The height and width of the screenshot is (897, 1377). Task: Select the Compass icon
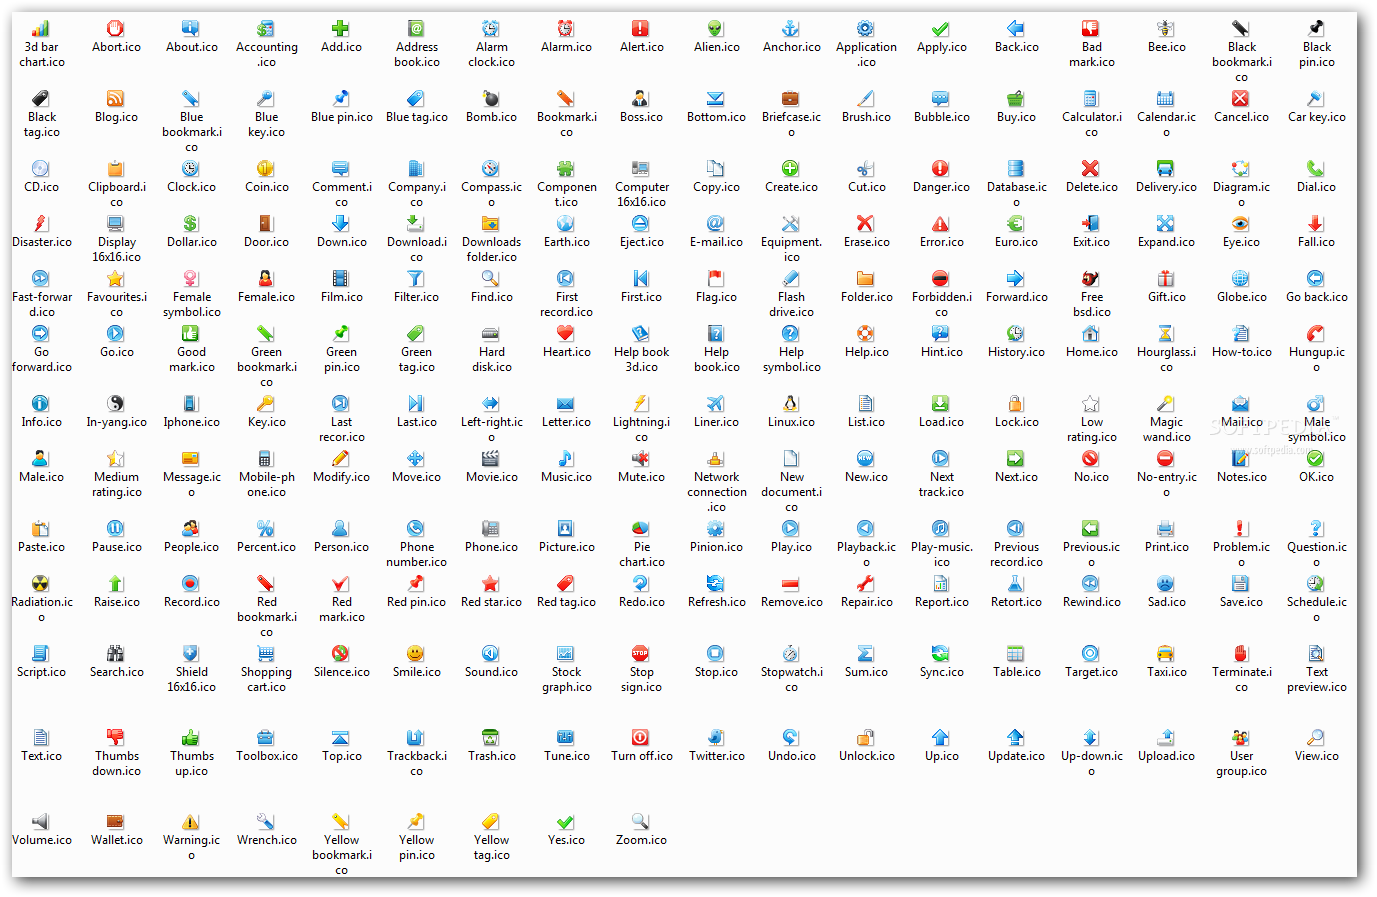[490, 170]
